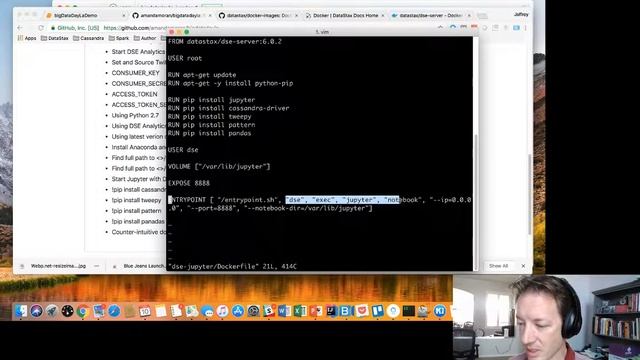Click '!pip install tweepy' list item
The height and width of the screenshot is (360, 640).
pos(136,200)
